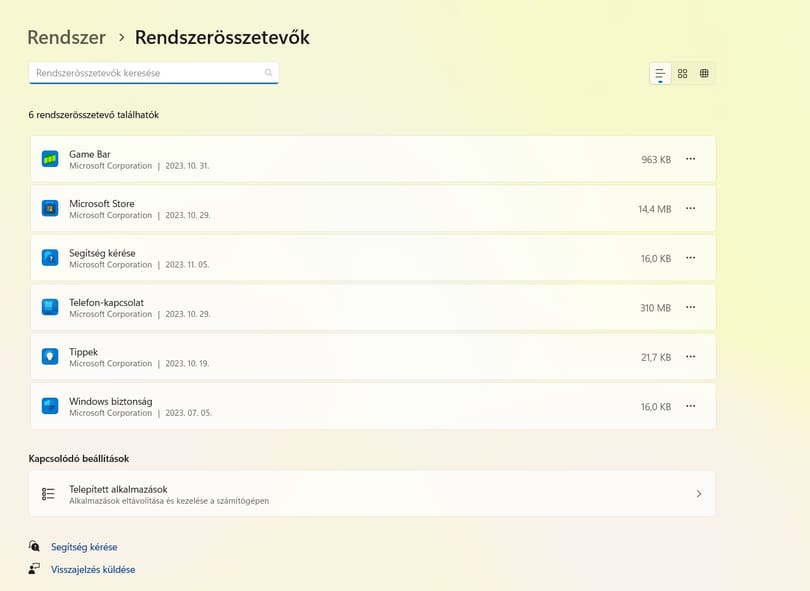Click the Segítség kérése app icon
Image resolution: width=810 pixels, height=591 pixels.
click(x=50, y=258)
